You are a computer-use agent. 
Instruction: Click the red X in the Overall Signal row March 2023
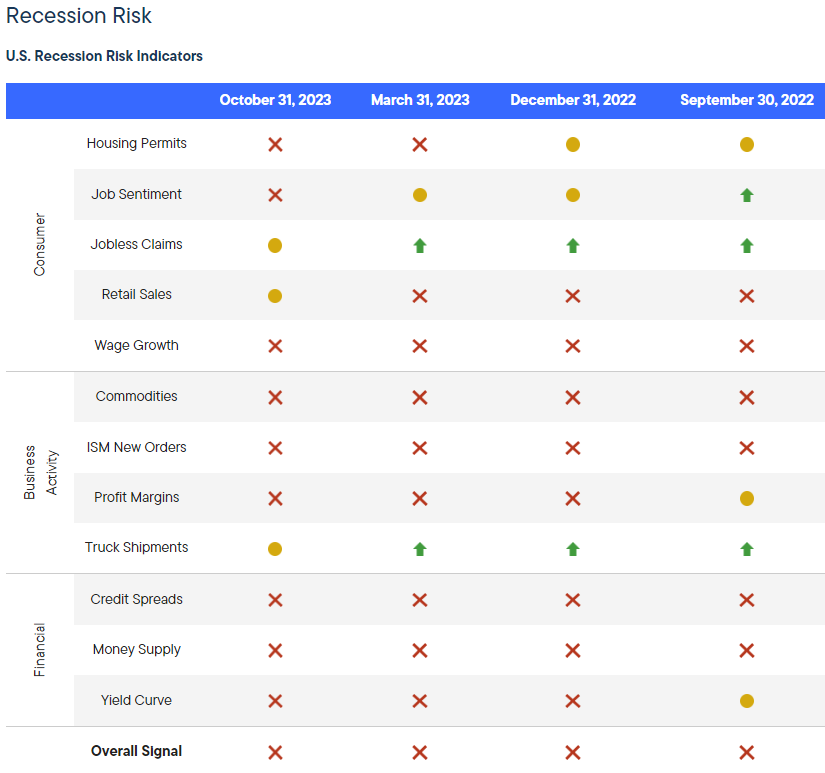[x=420, y=751]
